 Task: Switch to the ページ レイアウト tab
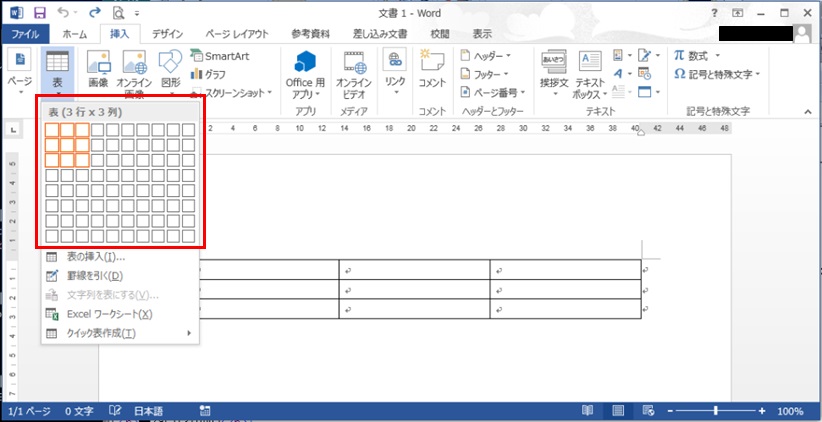tap(237, 35)
